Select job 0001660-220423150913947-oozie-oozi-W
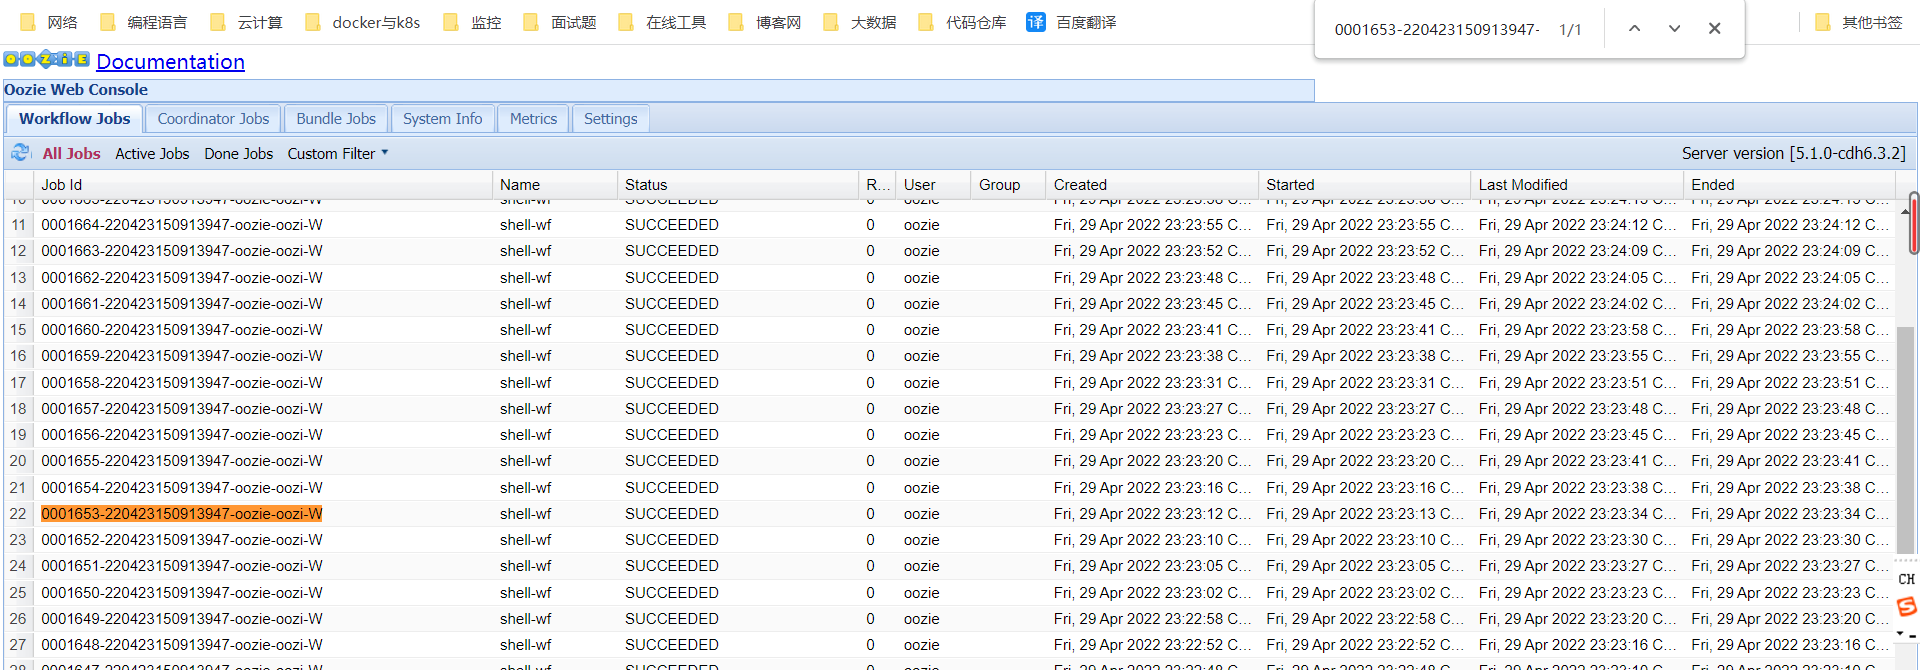Screen dimensions: 1920x670 point(182,329)
